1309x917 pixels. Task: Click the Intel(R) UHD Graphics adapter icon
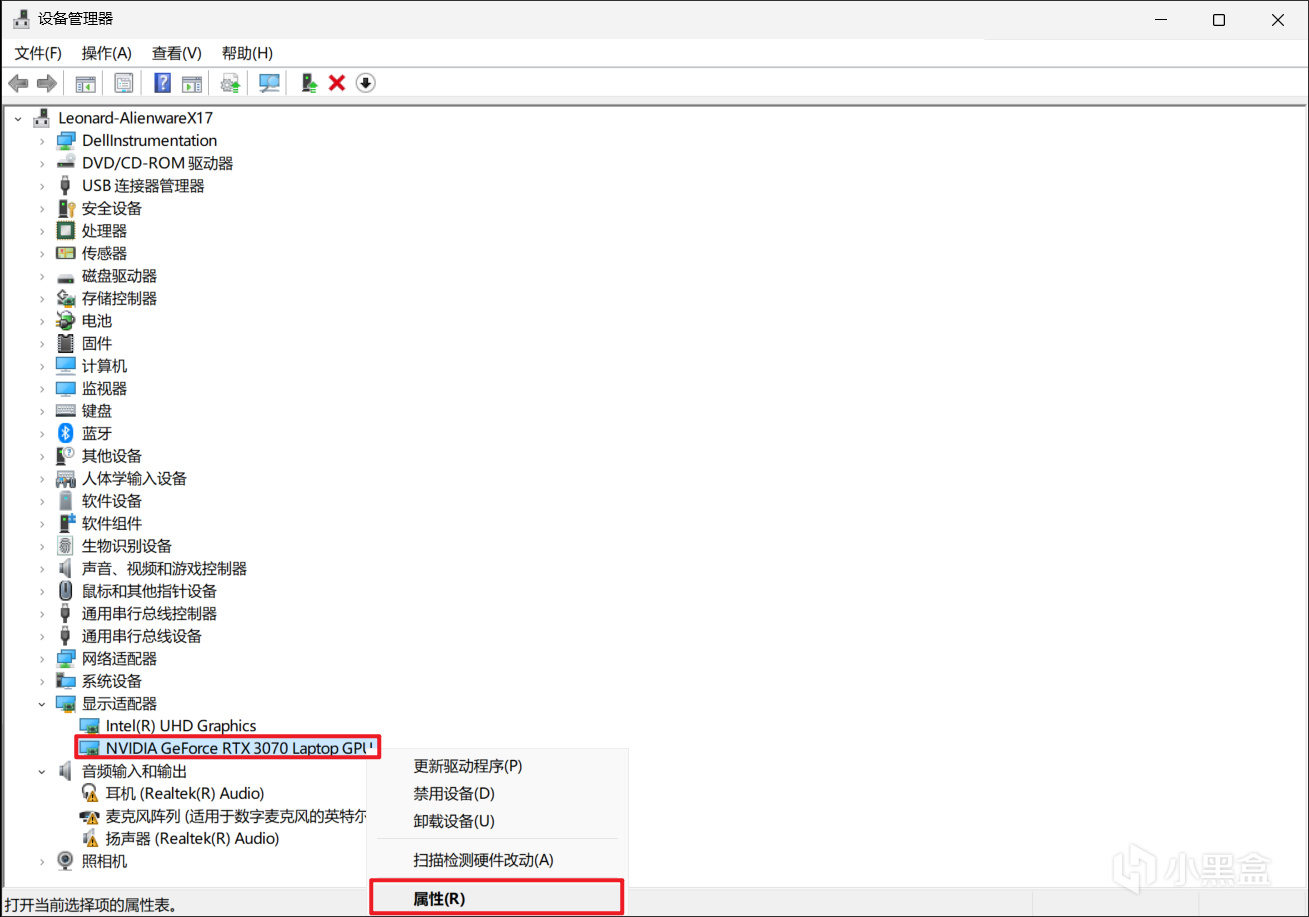(90, 726)
